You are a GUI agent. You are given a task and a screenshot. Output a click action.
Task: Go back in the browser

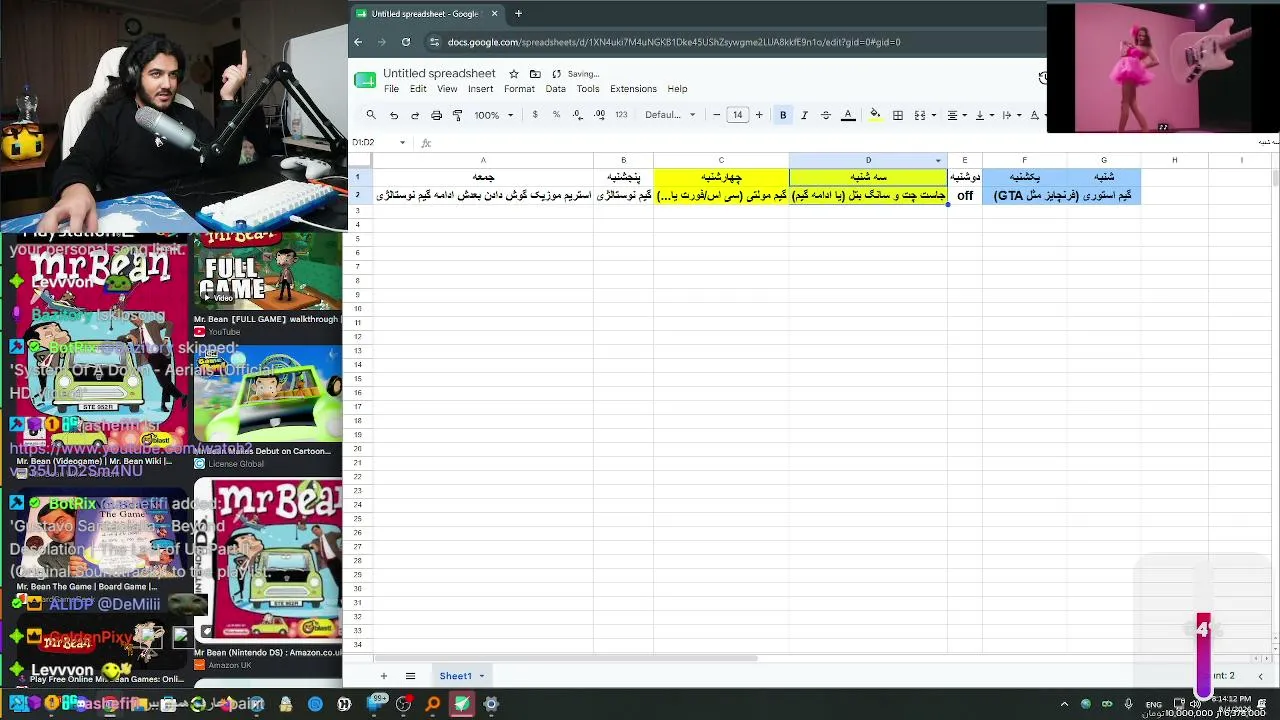(358, 42)
